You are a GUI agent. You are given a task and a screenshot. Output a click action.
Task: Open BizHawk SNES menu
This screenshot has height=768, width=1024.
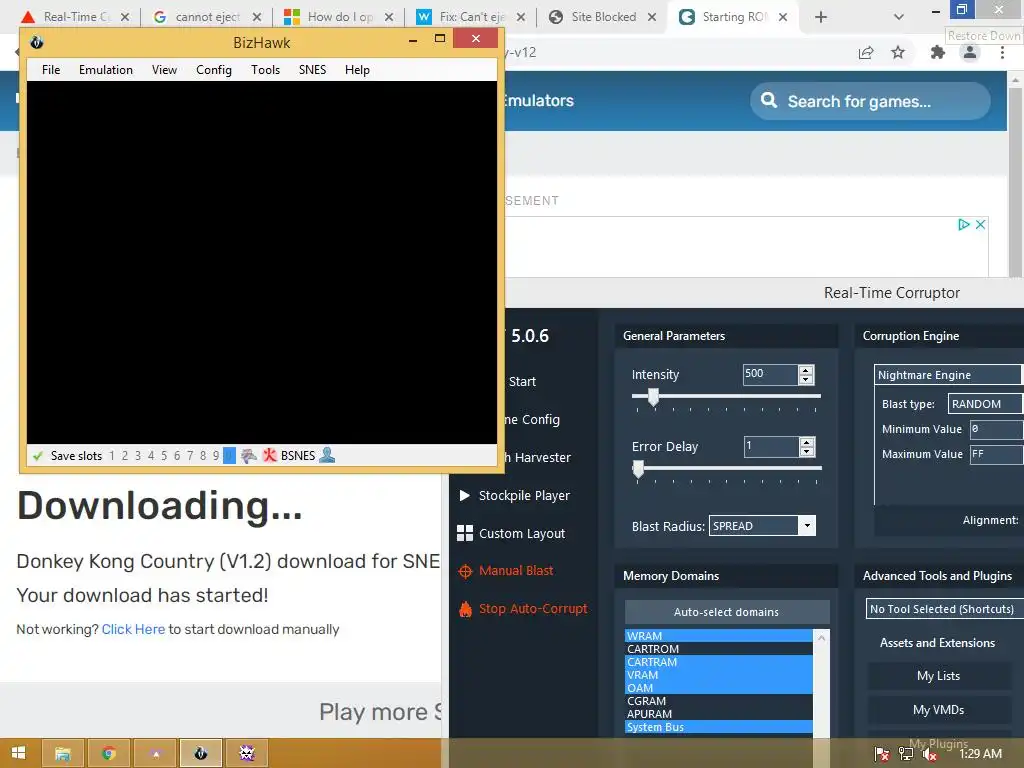tap(312, 70)
